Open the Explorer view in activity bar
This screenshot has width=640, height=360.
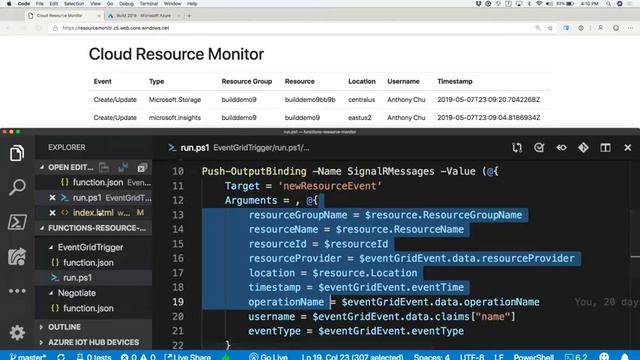point(17,153)
